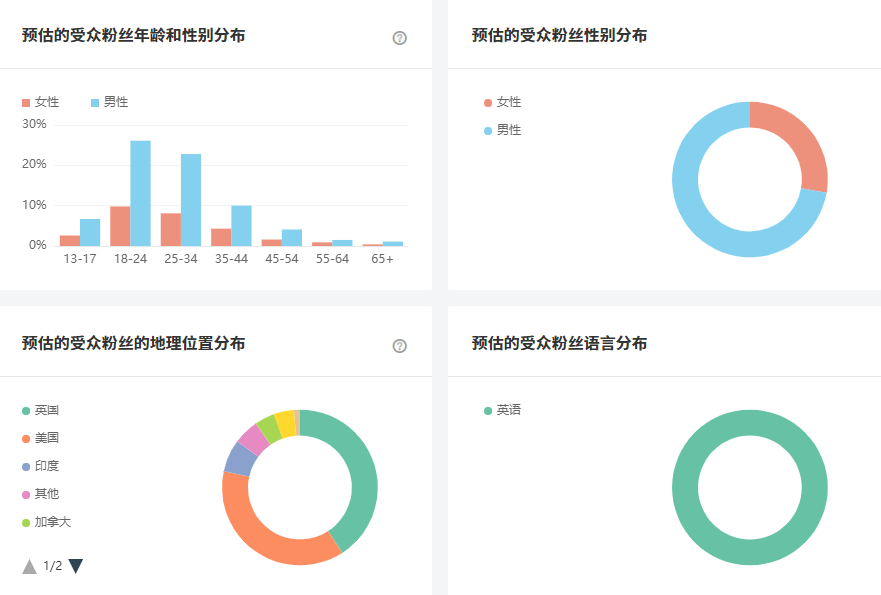Toggle 其他 in the geography legend

pos(41,494)
